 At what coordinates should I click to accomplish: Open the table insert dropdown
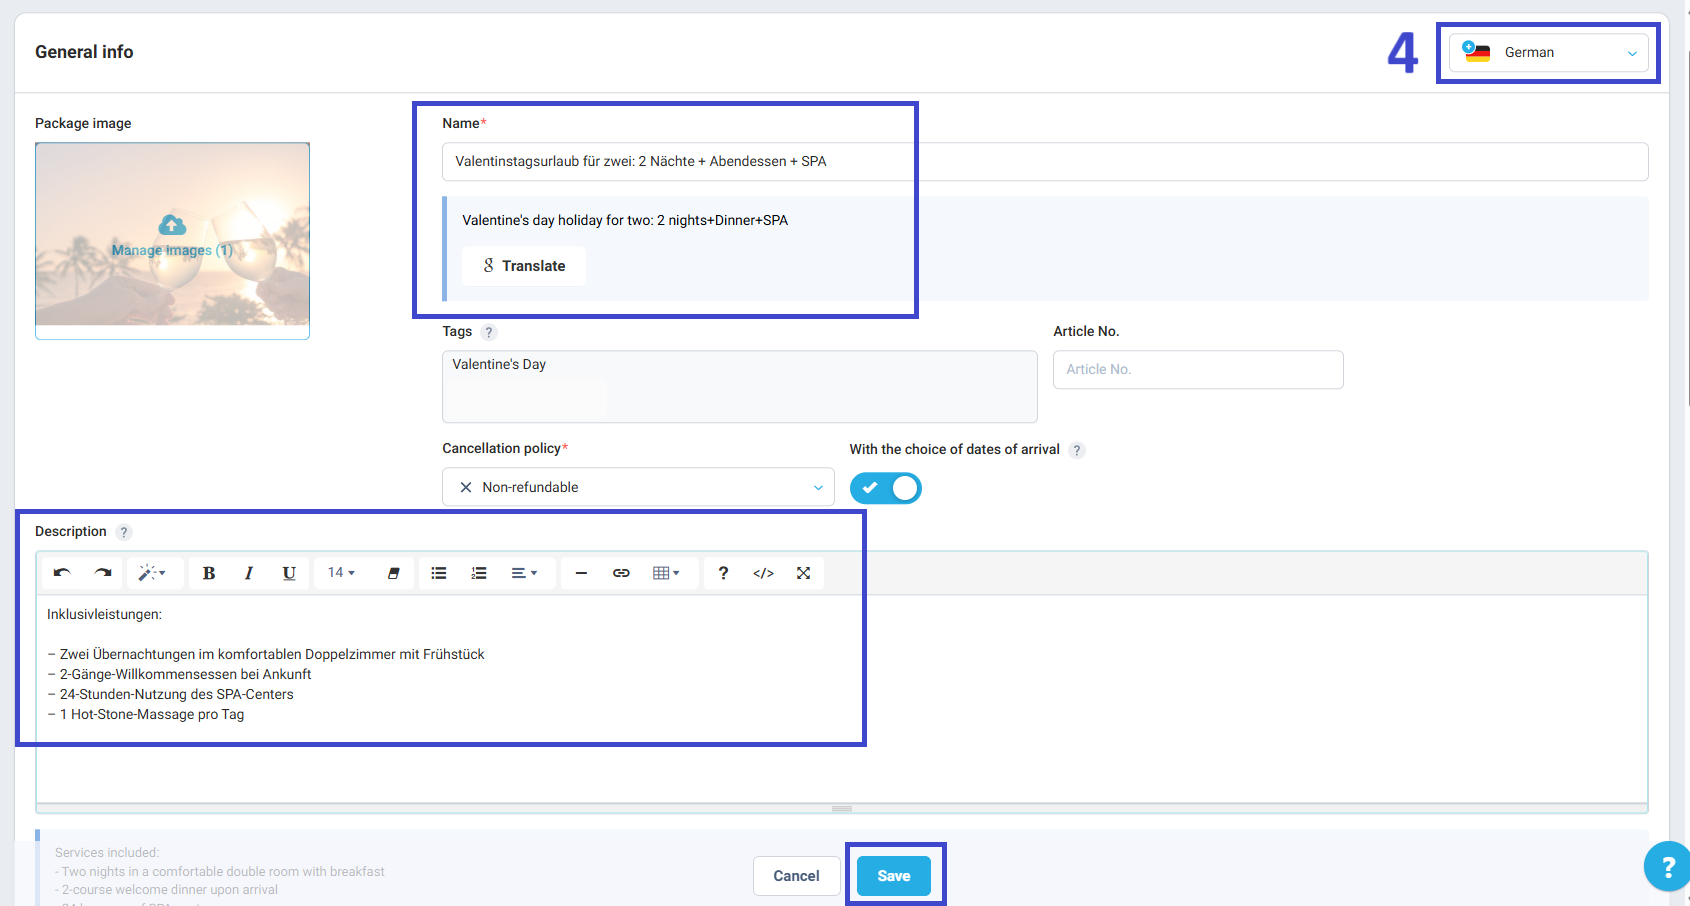point(666,573)
